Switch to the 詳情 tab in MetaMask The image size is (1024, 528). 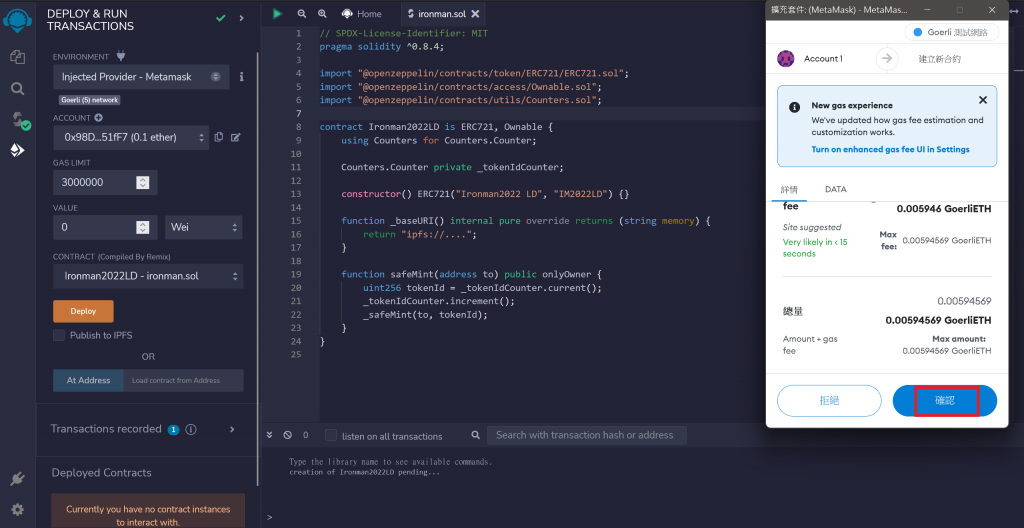(x=789, y=190)
